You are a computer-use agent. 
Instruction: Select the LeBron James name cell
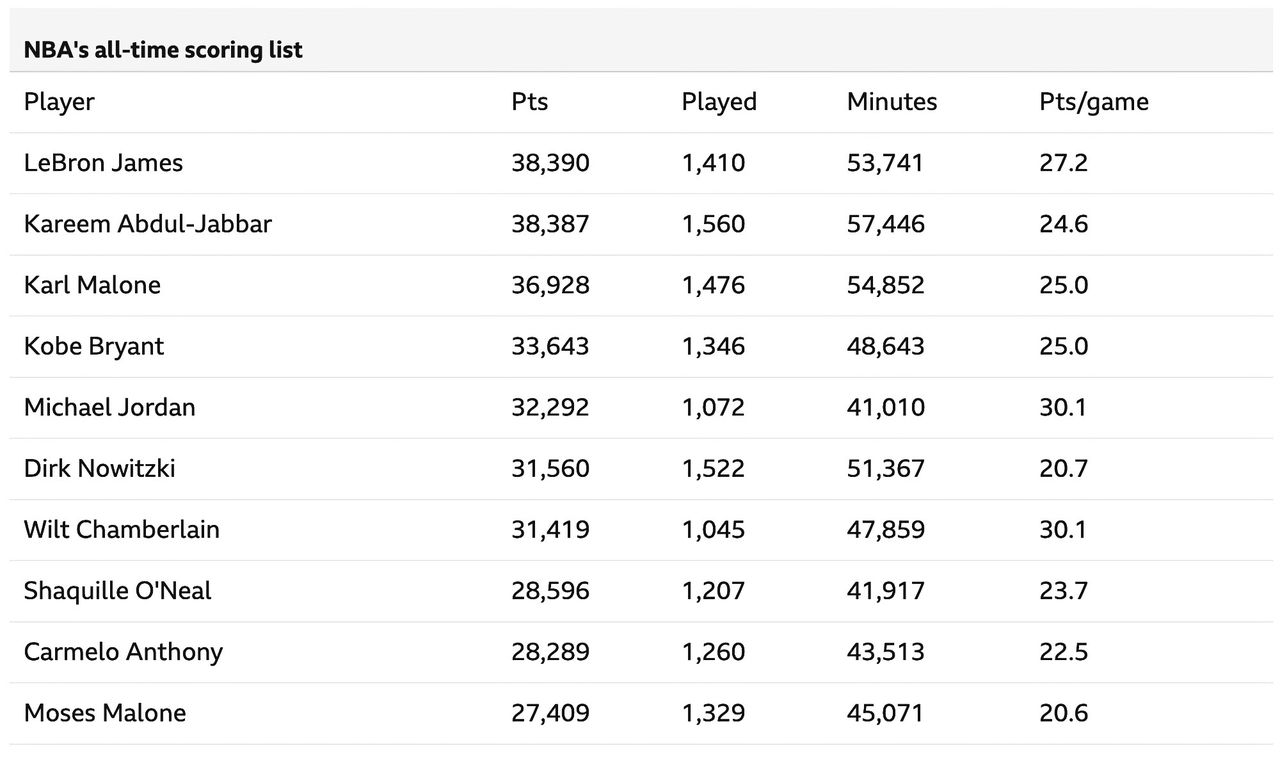[103, 163]
